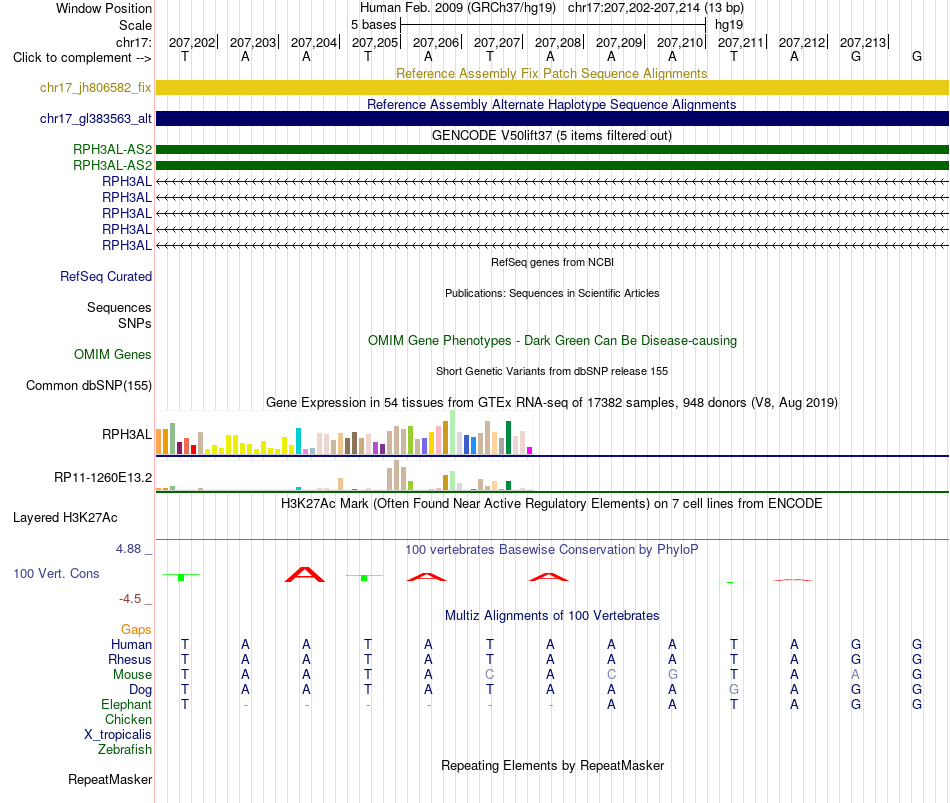Select the navy alternate haplotype alignment bar

(552, 118)
